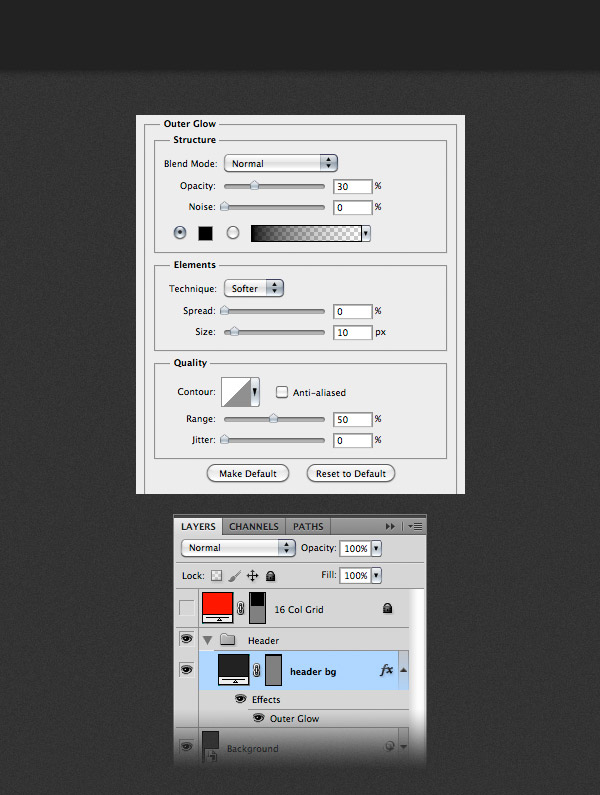The height and width of the screenshot is (795, 600).
Task: Collapse the Header group triangle
Action: (x=207, y=640)
